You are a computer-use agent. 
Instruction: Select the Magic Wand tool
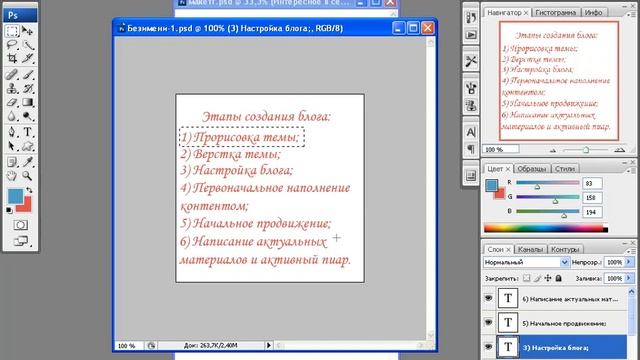(27, 45)
